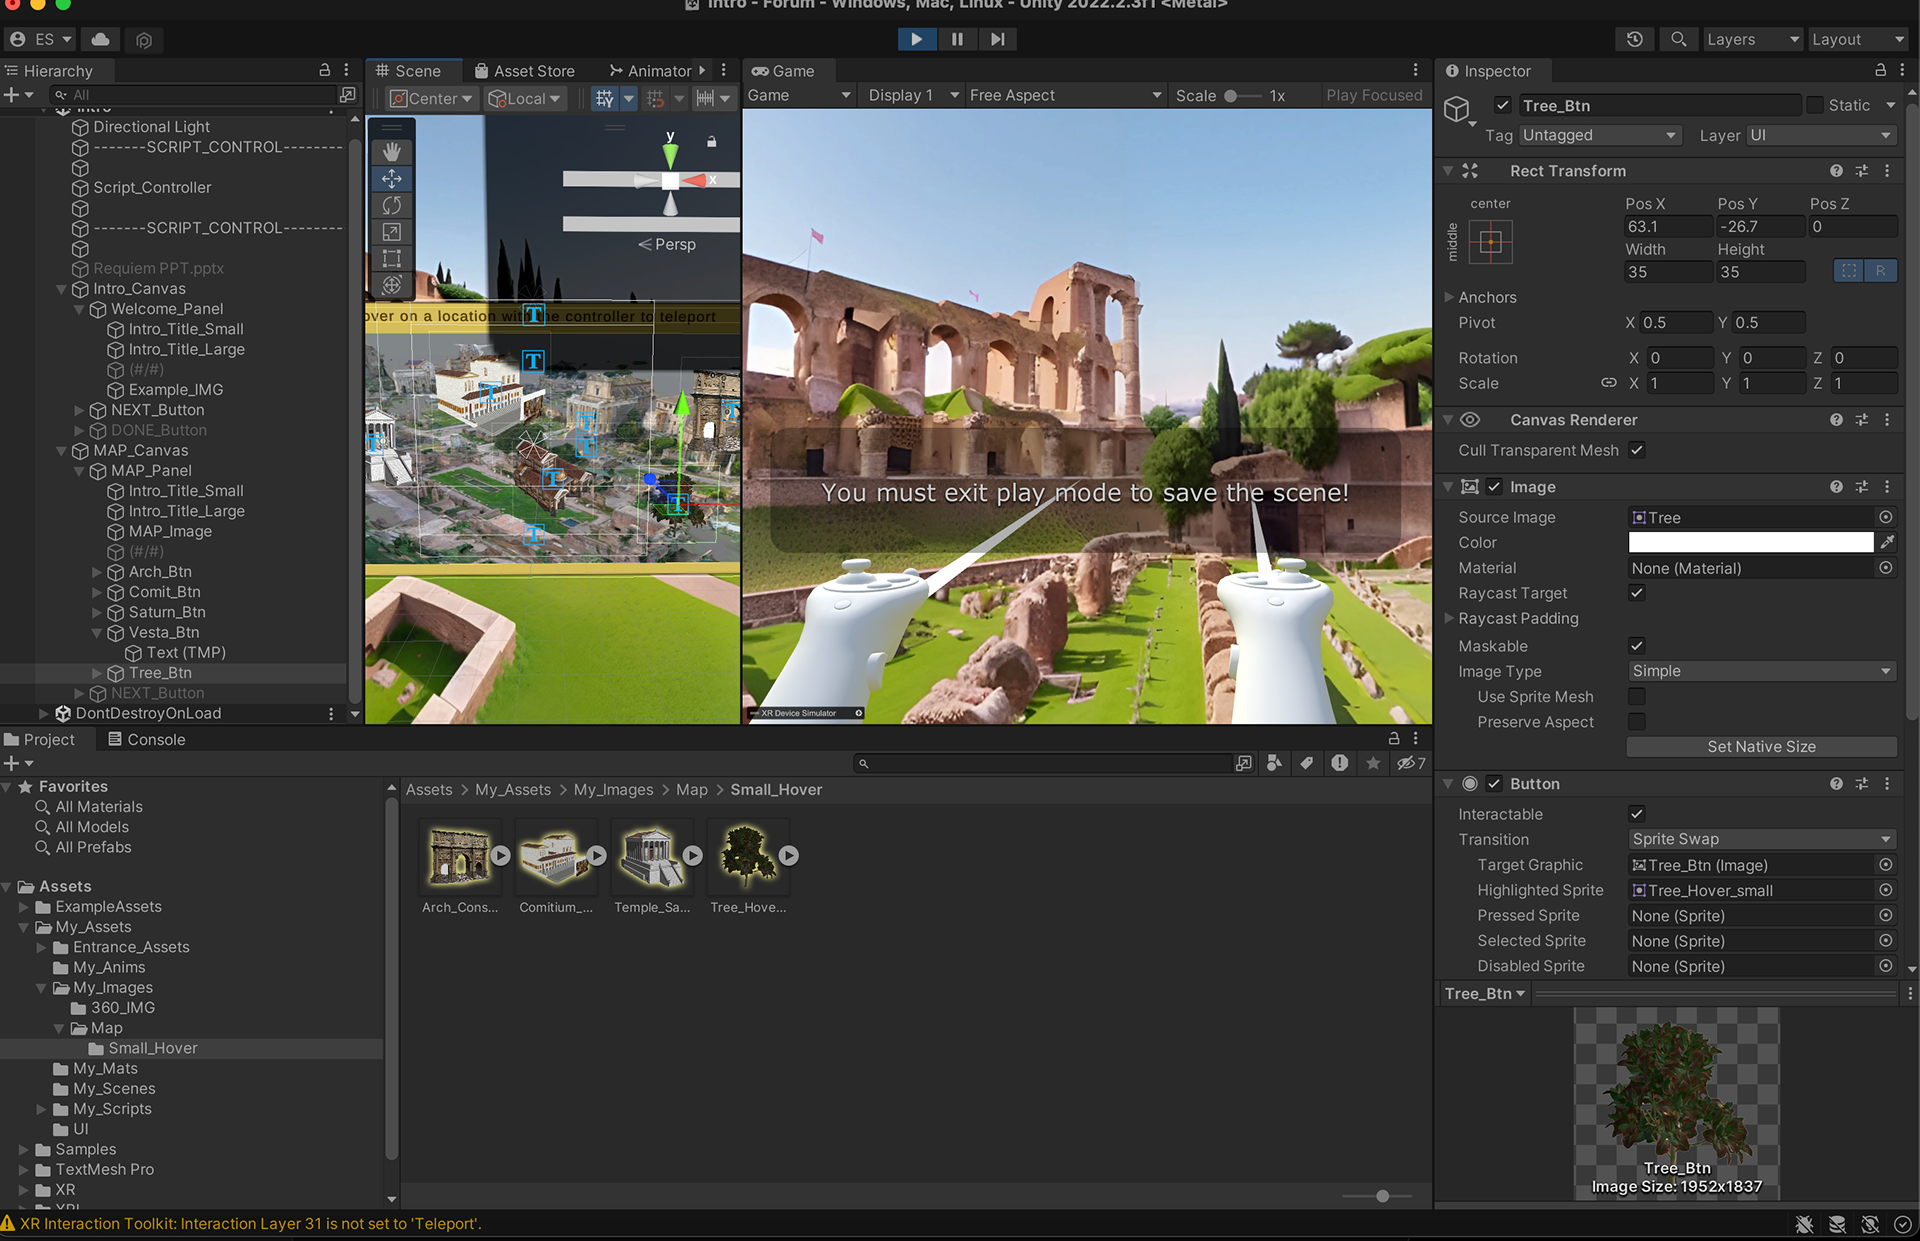Select Arch_Btn in the Hierarchy
Screen dimensions: 1920x1241
[x=160, y=572]
